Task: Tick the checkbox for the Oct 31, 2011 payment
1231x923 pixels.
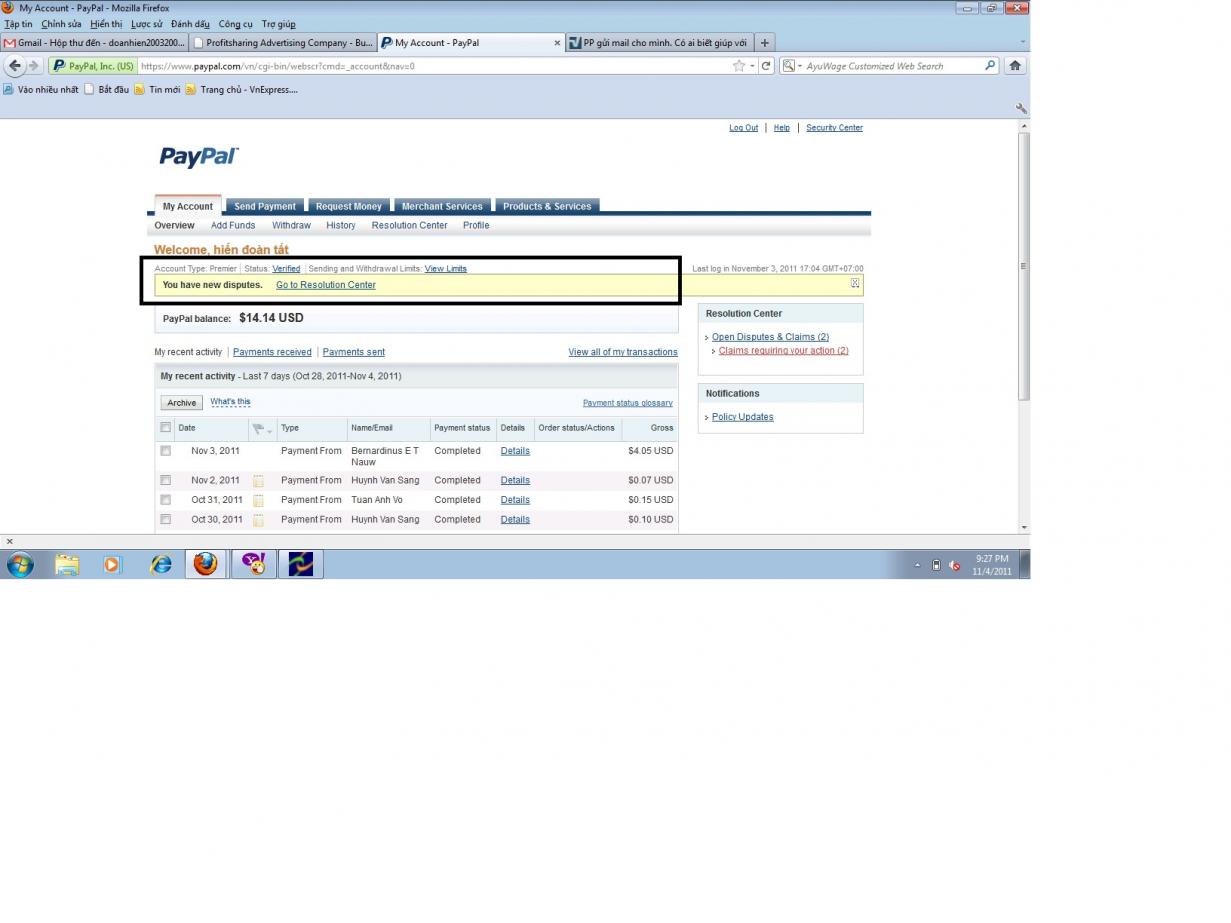Action: click(166, 500)
